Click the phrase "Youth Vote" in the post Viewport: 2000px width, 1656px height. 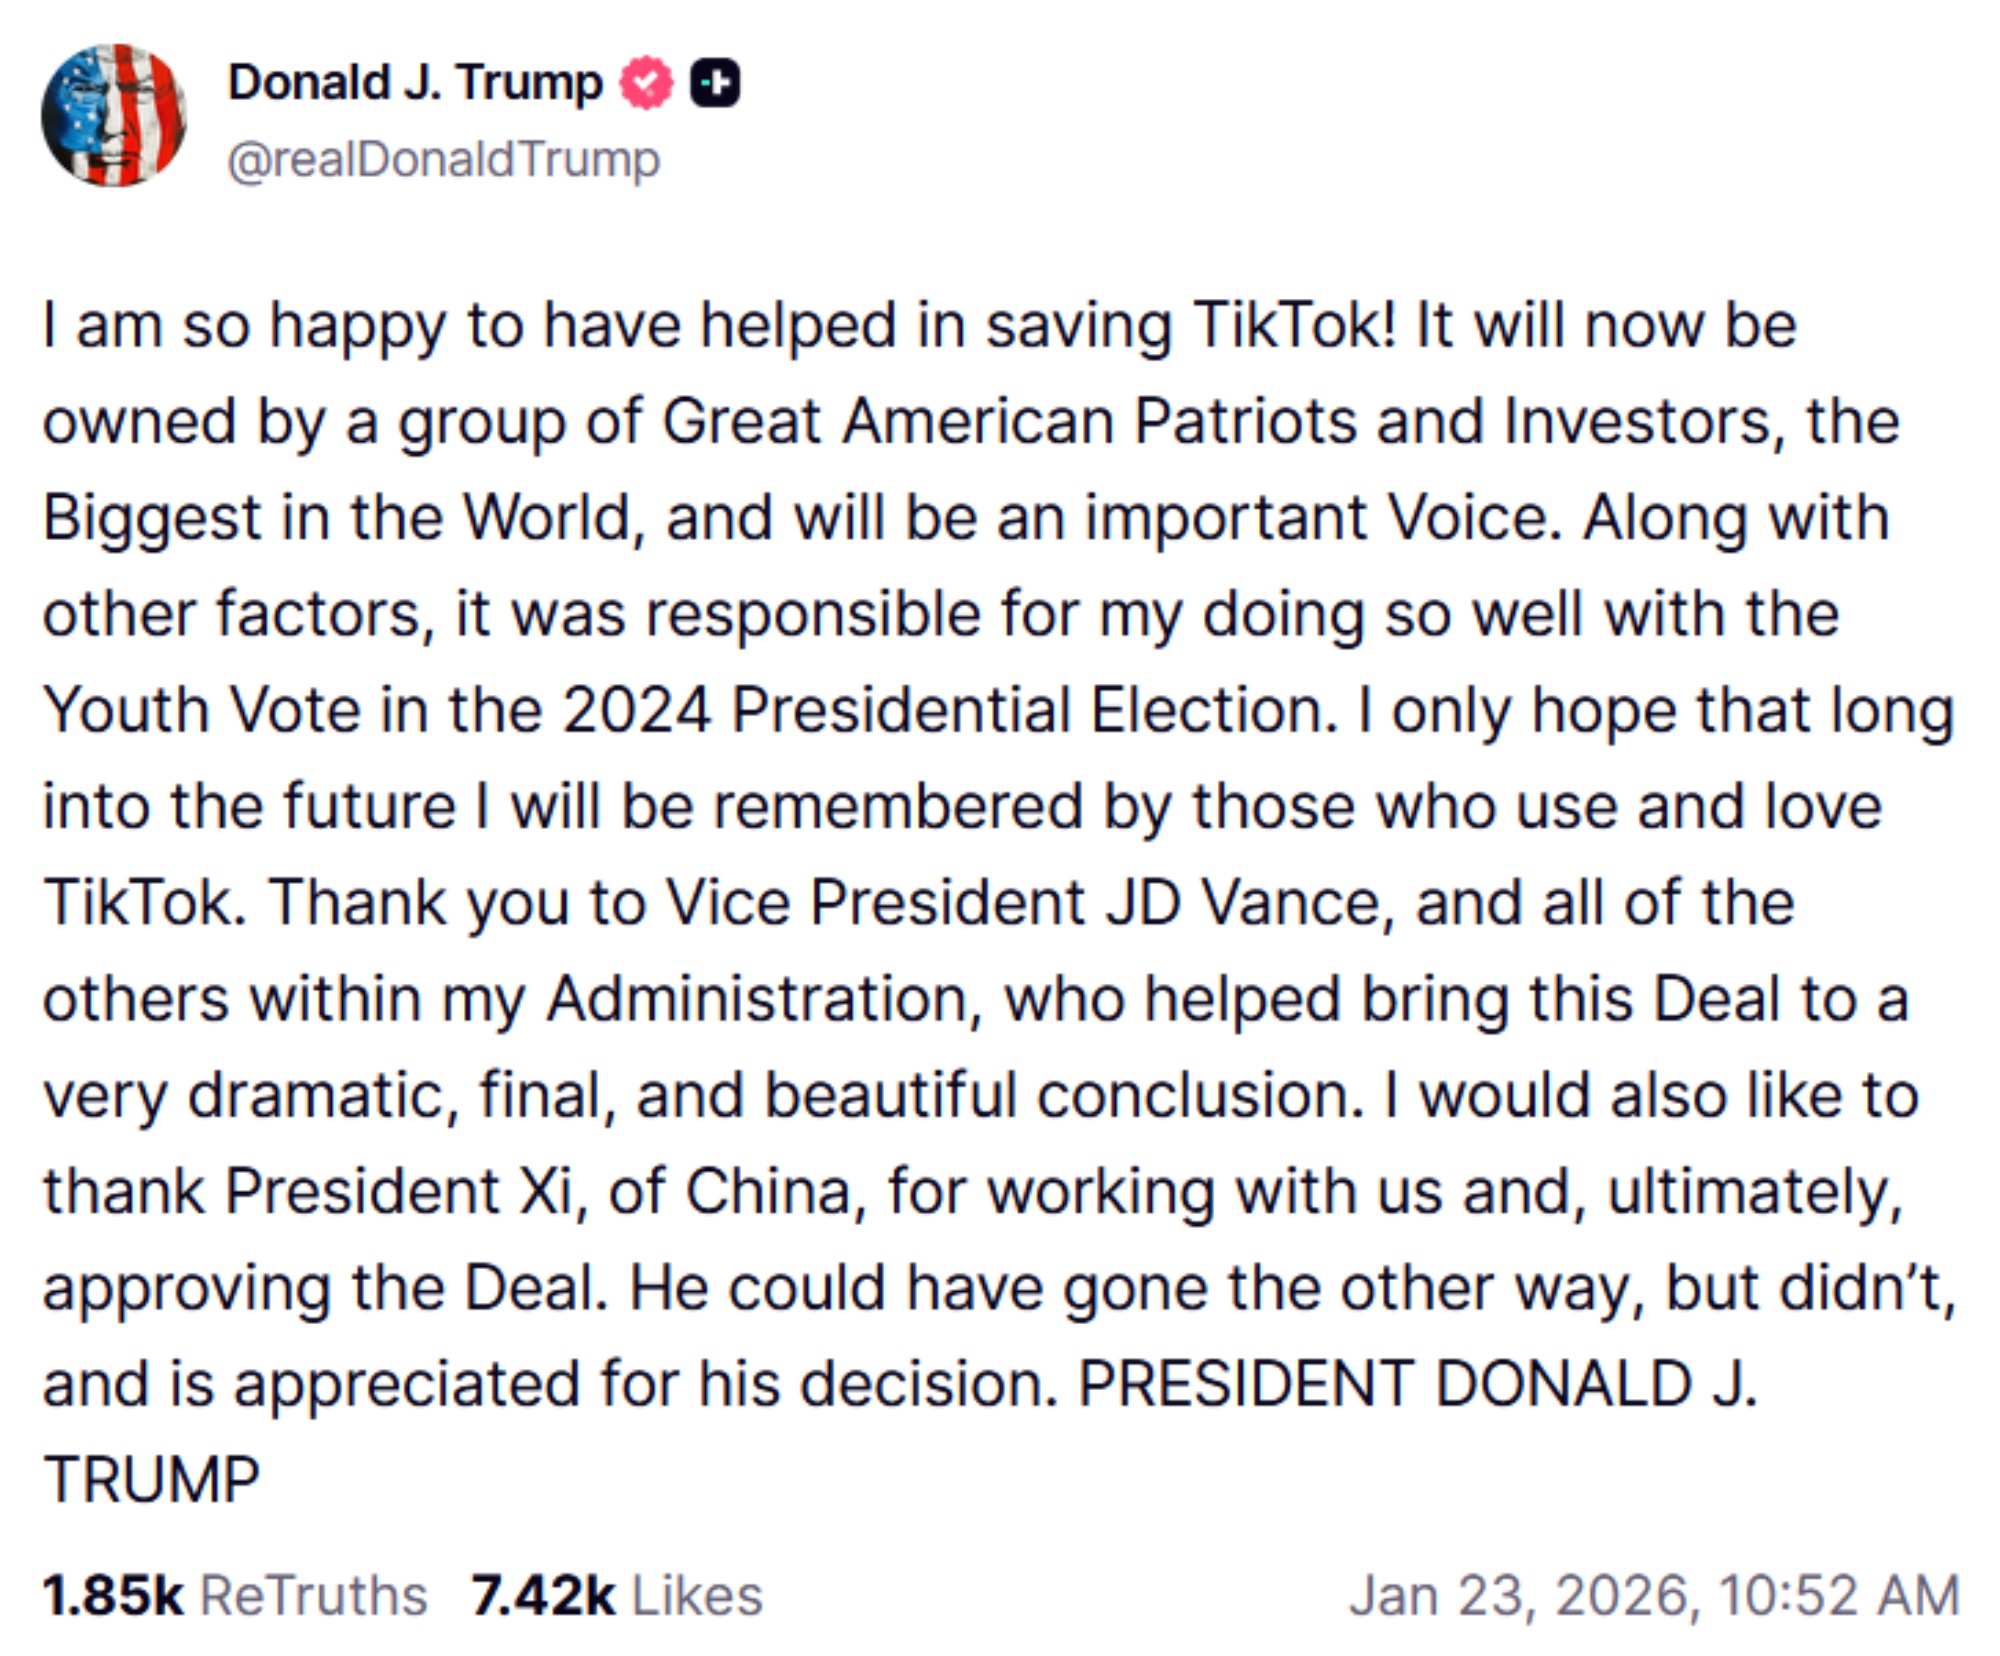click(201, 710)
